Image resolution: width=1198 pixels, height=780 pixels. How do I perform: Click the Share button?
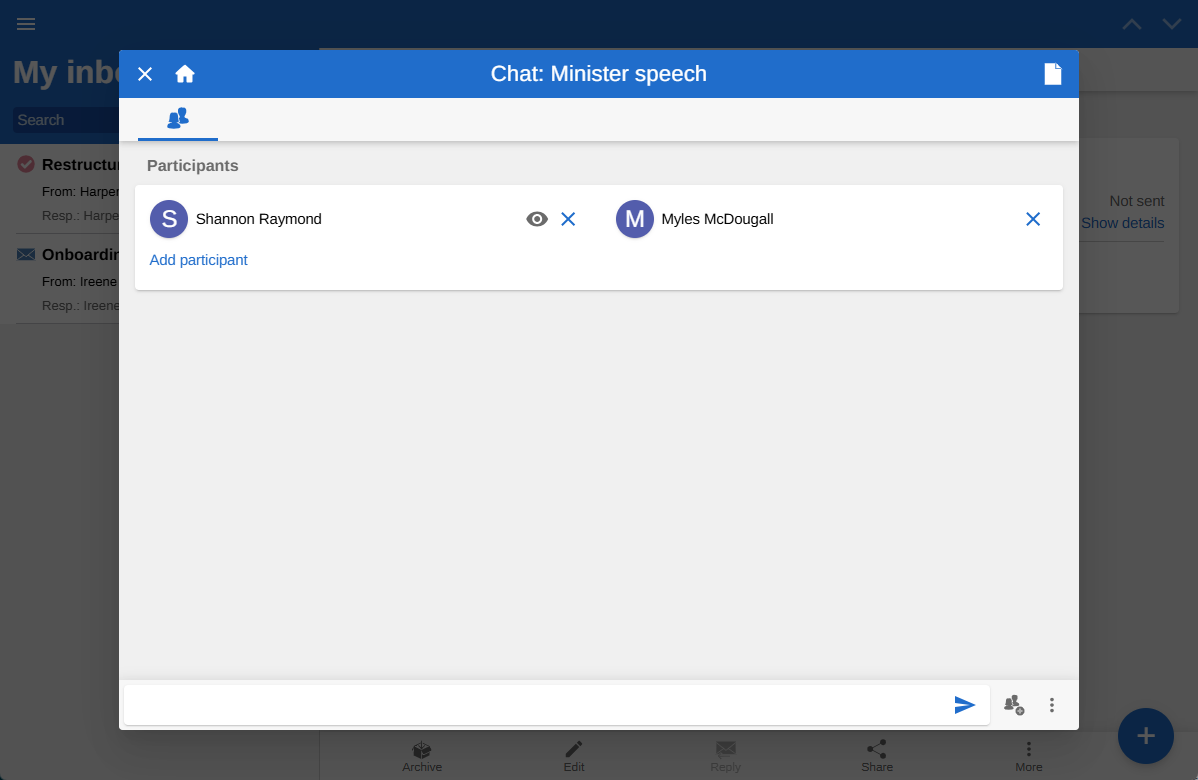click(877, 756)
